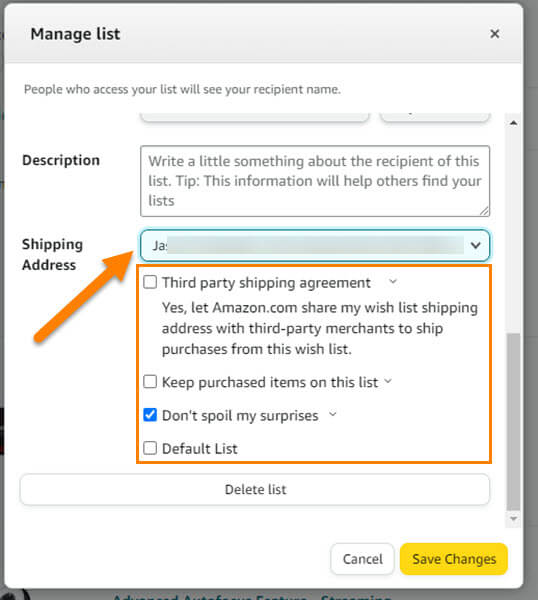Click inside the Description text area

point(315,181)
